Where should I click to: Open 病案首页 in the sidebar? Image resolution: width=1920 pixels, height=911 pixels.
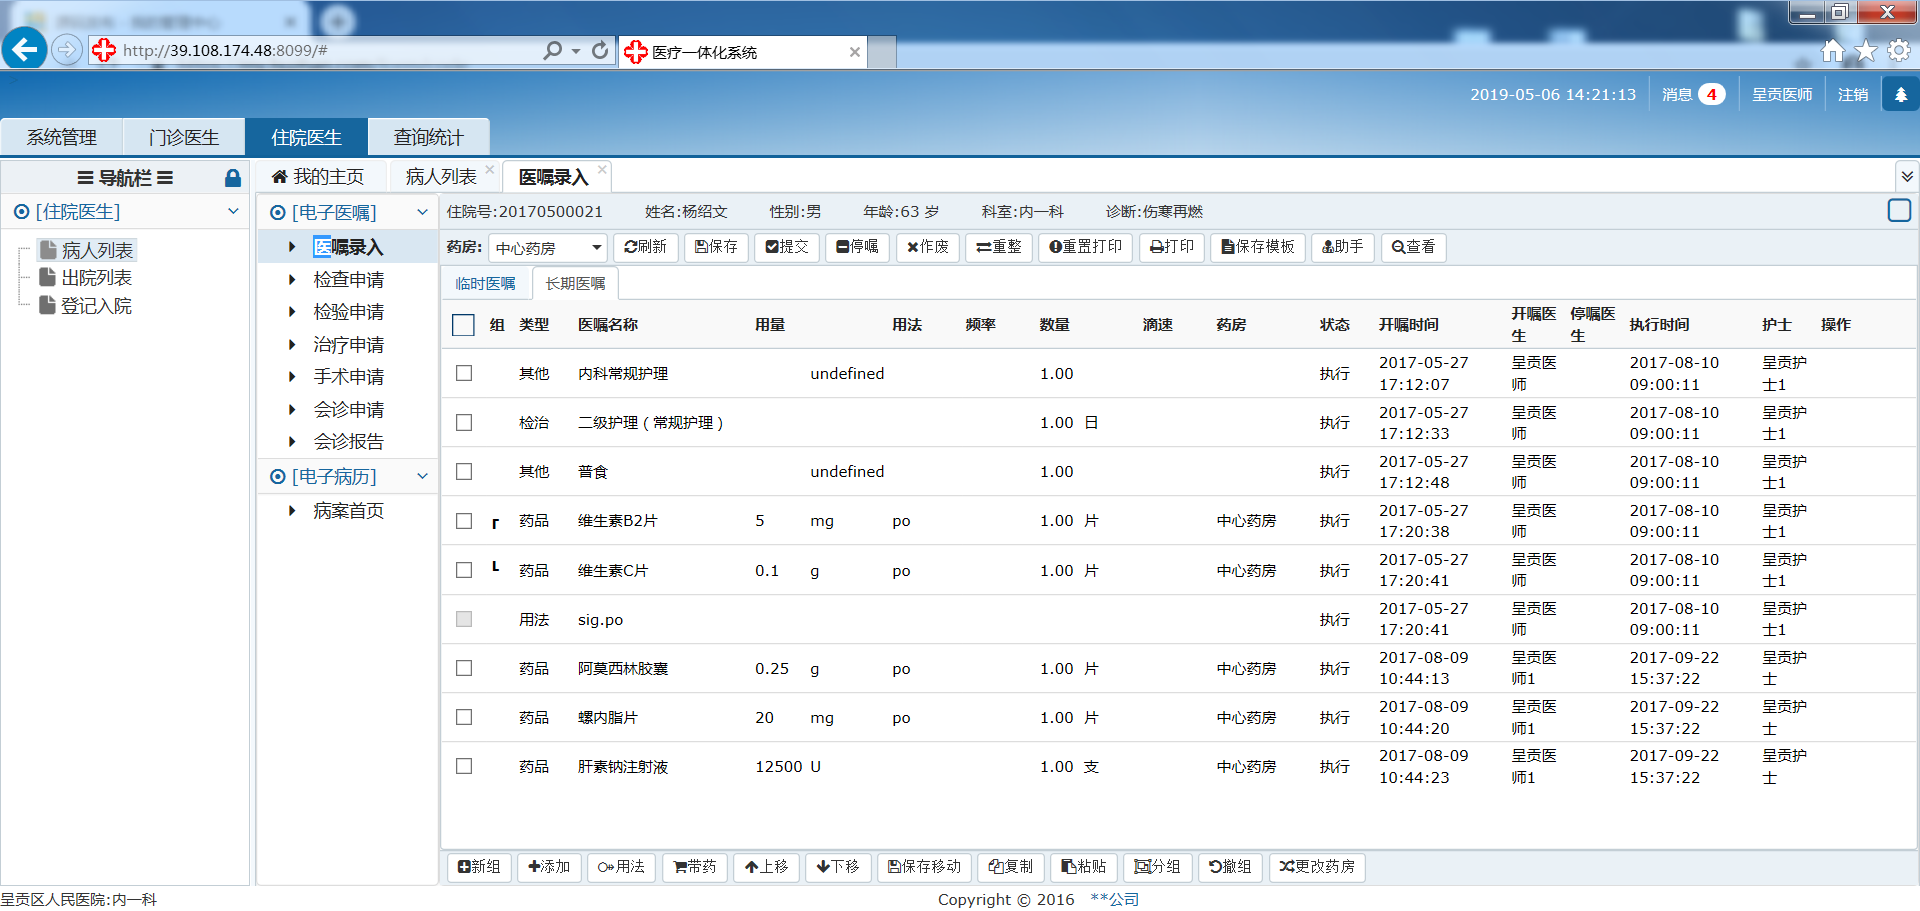point(348,511)
